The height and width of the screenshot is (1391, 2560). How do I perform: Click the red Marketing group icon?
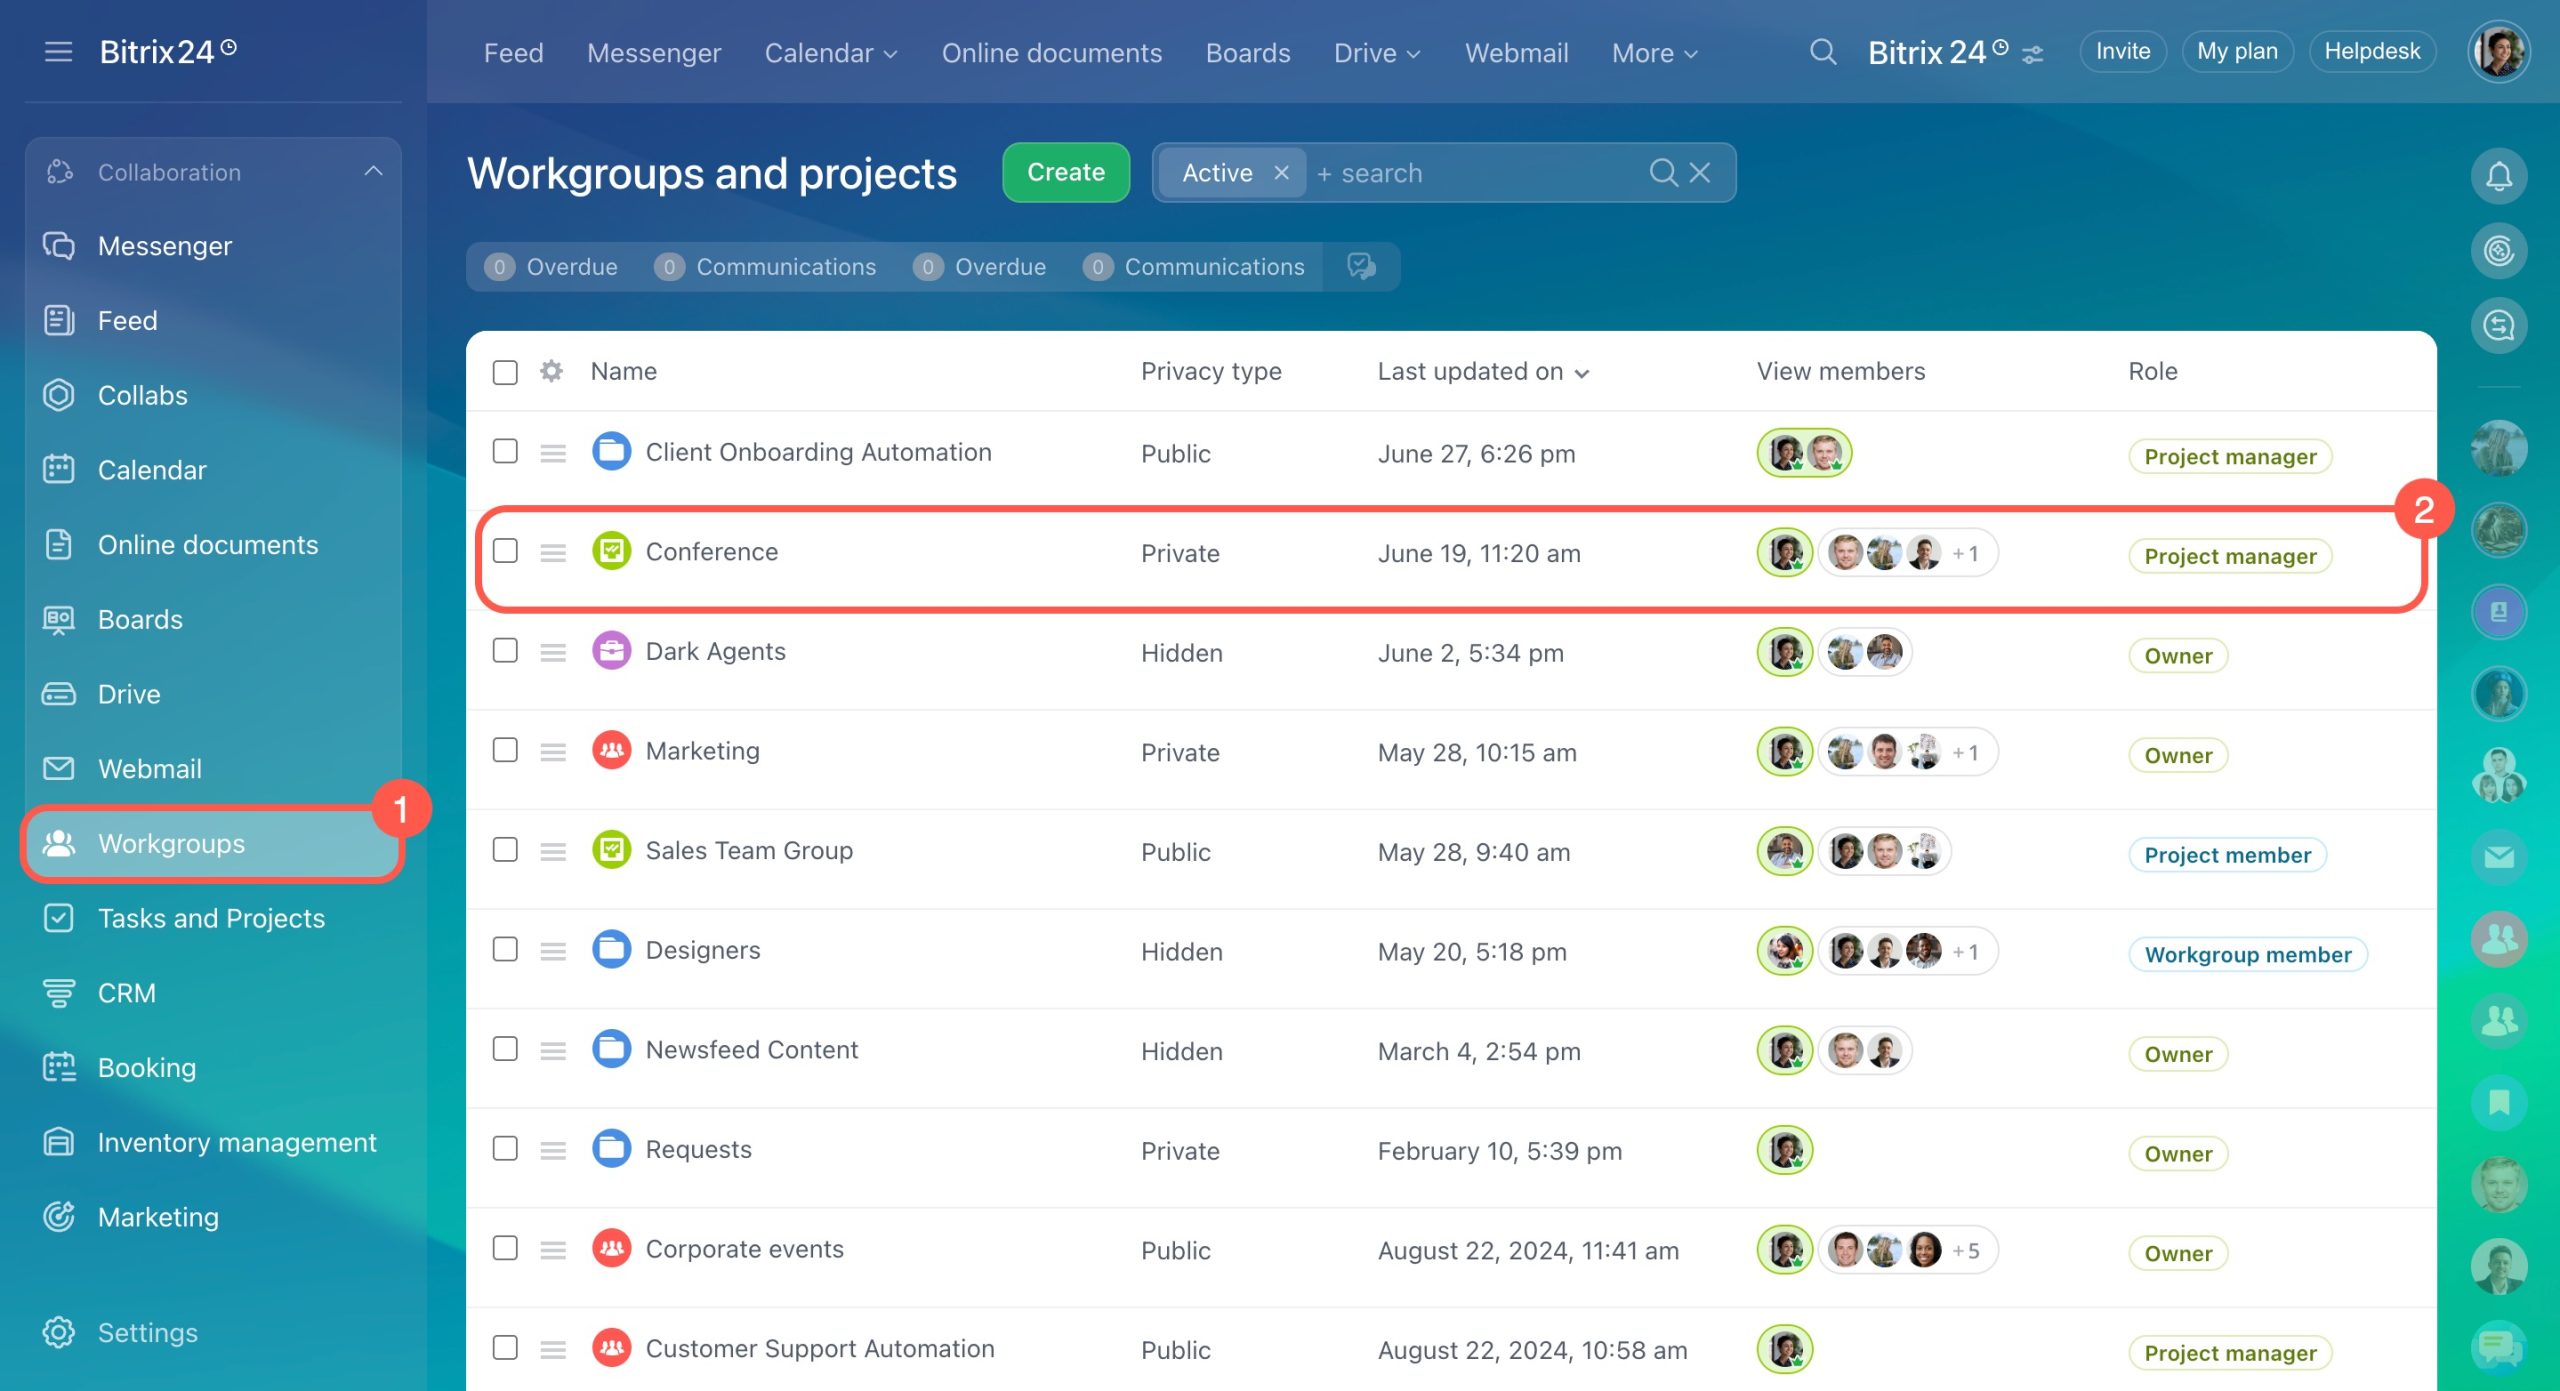611,750
